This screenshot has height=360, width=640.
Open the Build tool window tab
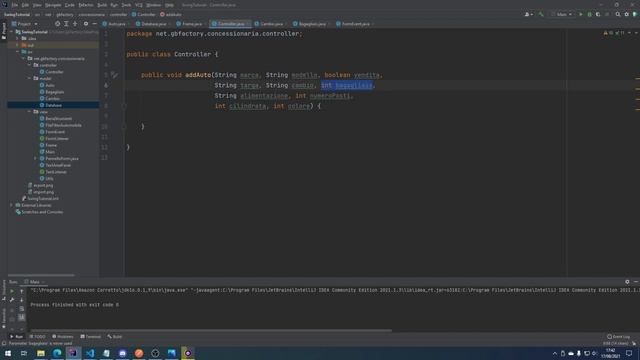[115, 337]
